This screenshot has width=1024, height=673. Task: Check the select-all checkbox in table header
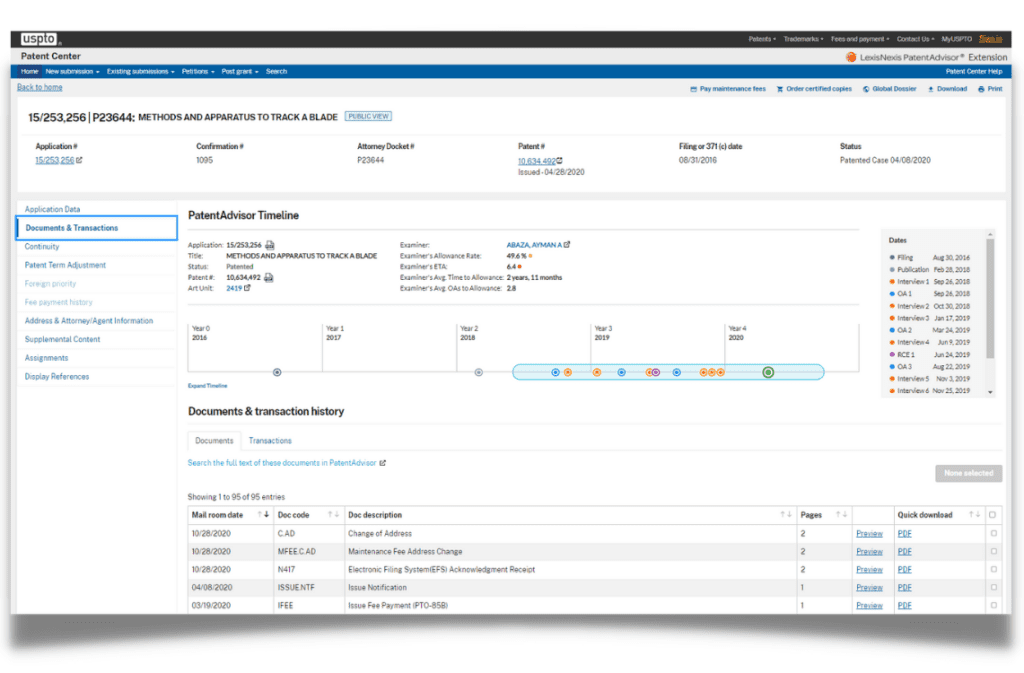992,515
